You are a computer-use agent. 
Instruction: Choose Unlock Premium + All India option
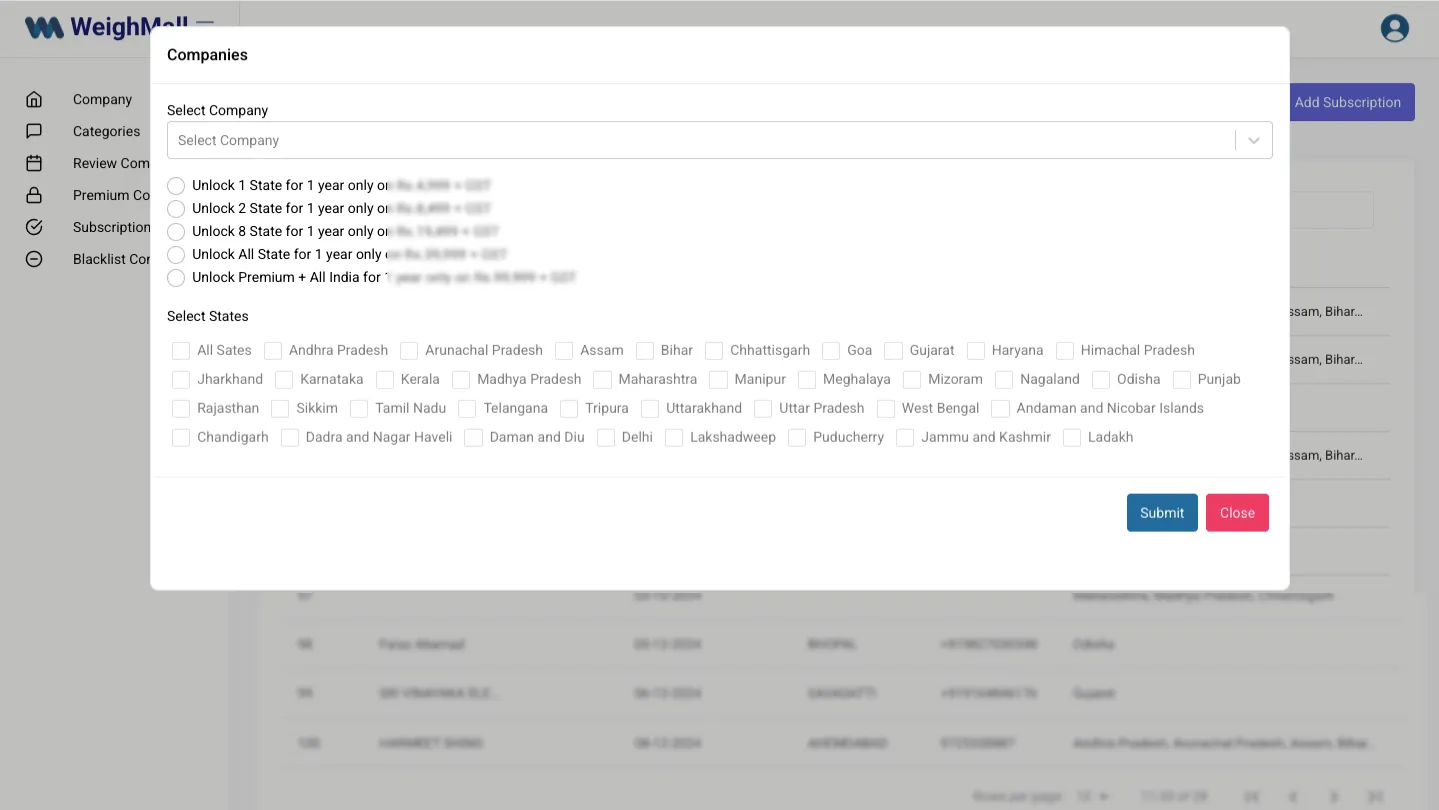(x=176, y=278)
